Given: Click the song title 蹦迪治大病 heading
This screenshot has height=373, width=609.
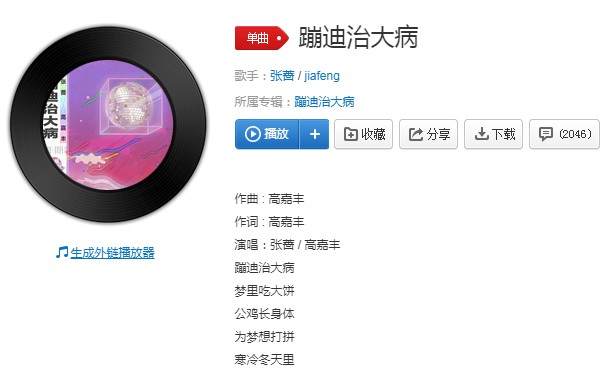Looking at the screenshot, I should coord(358,37).
